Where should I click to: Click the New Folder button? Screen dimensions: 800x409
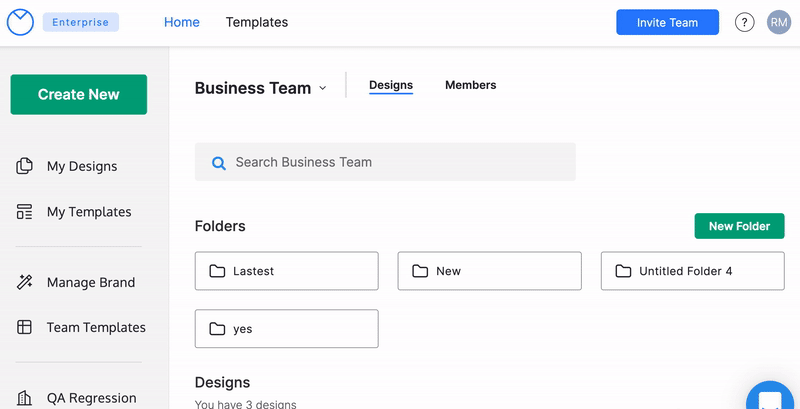739,226
